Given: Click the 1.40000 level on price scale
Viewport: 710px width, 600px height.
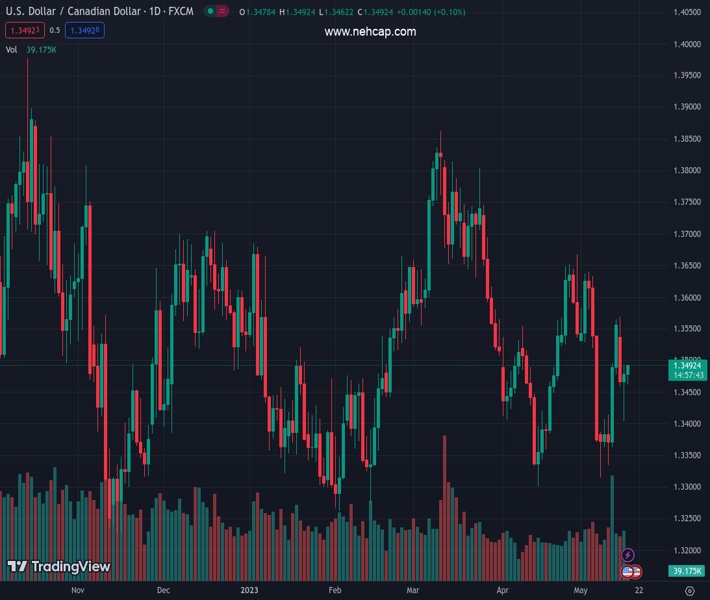Looking at the screenshot, I should point(686,44).
